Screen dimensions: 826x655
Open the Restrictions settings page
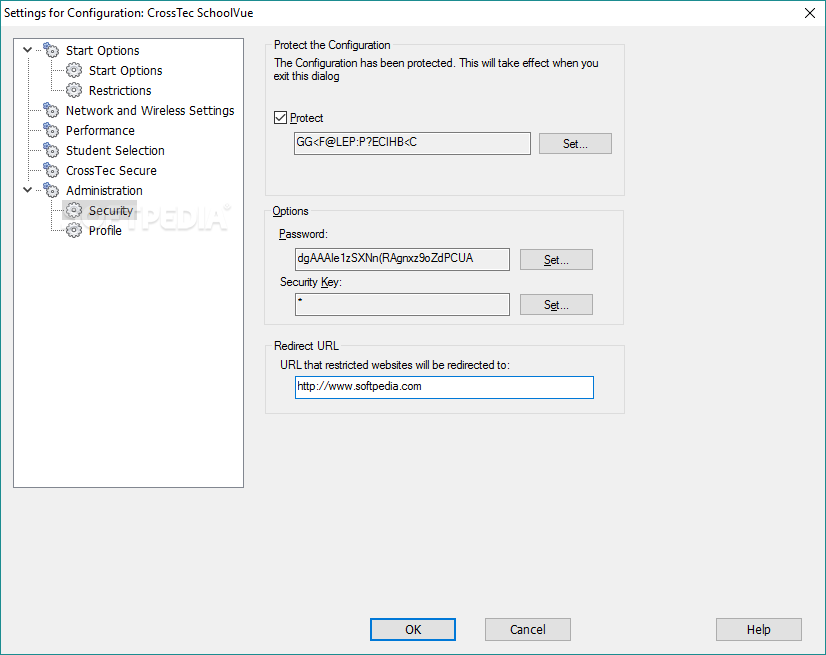coord(120,91)
